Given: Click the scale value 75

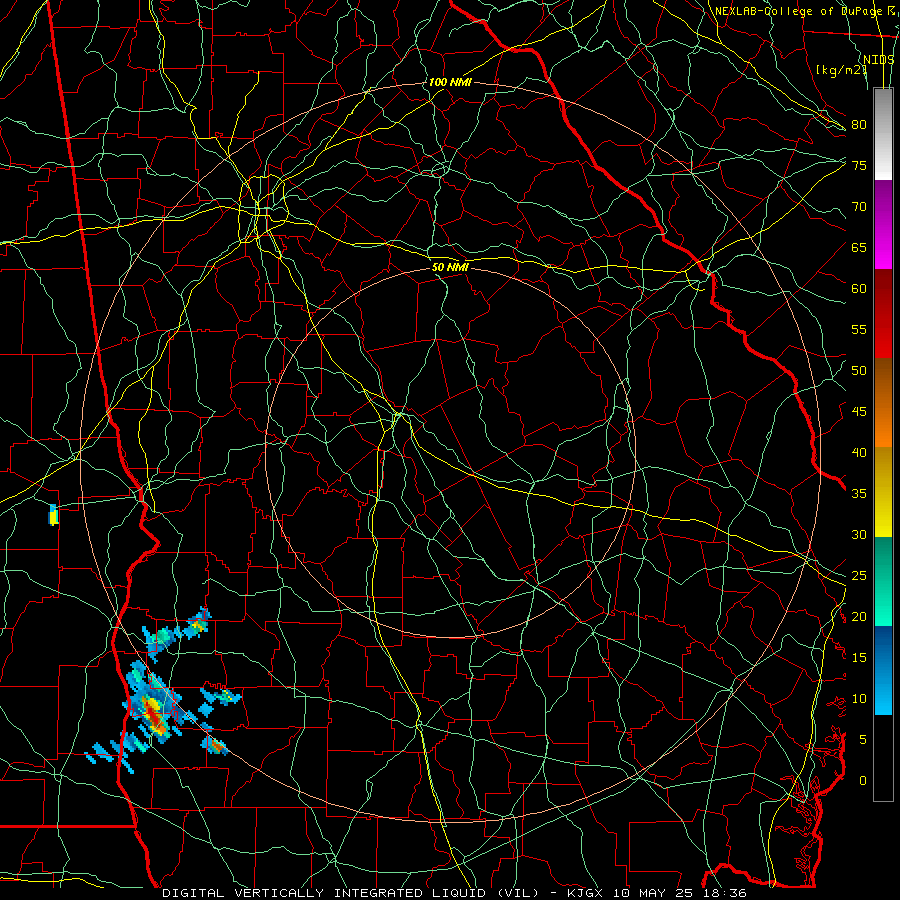Looking at the screenshot, I should 859,165.
